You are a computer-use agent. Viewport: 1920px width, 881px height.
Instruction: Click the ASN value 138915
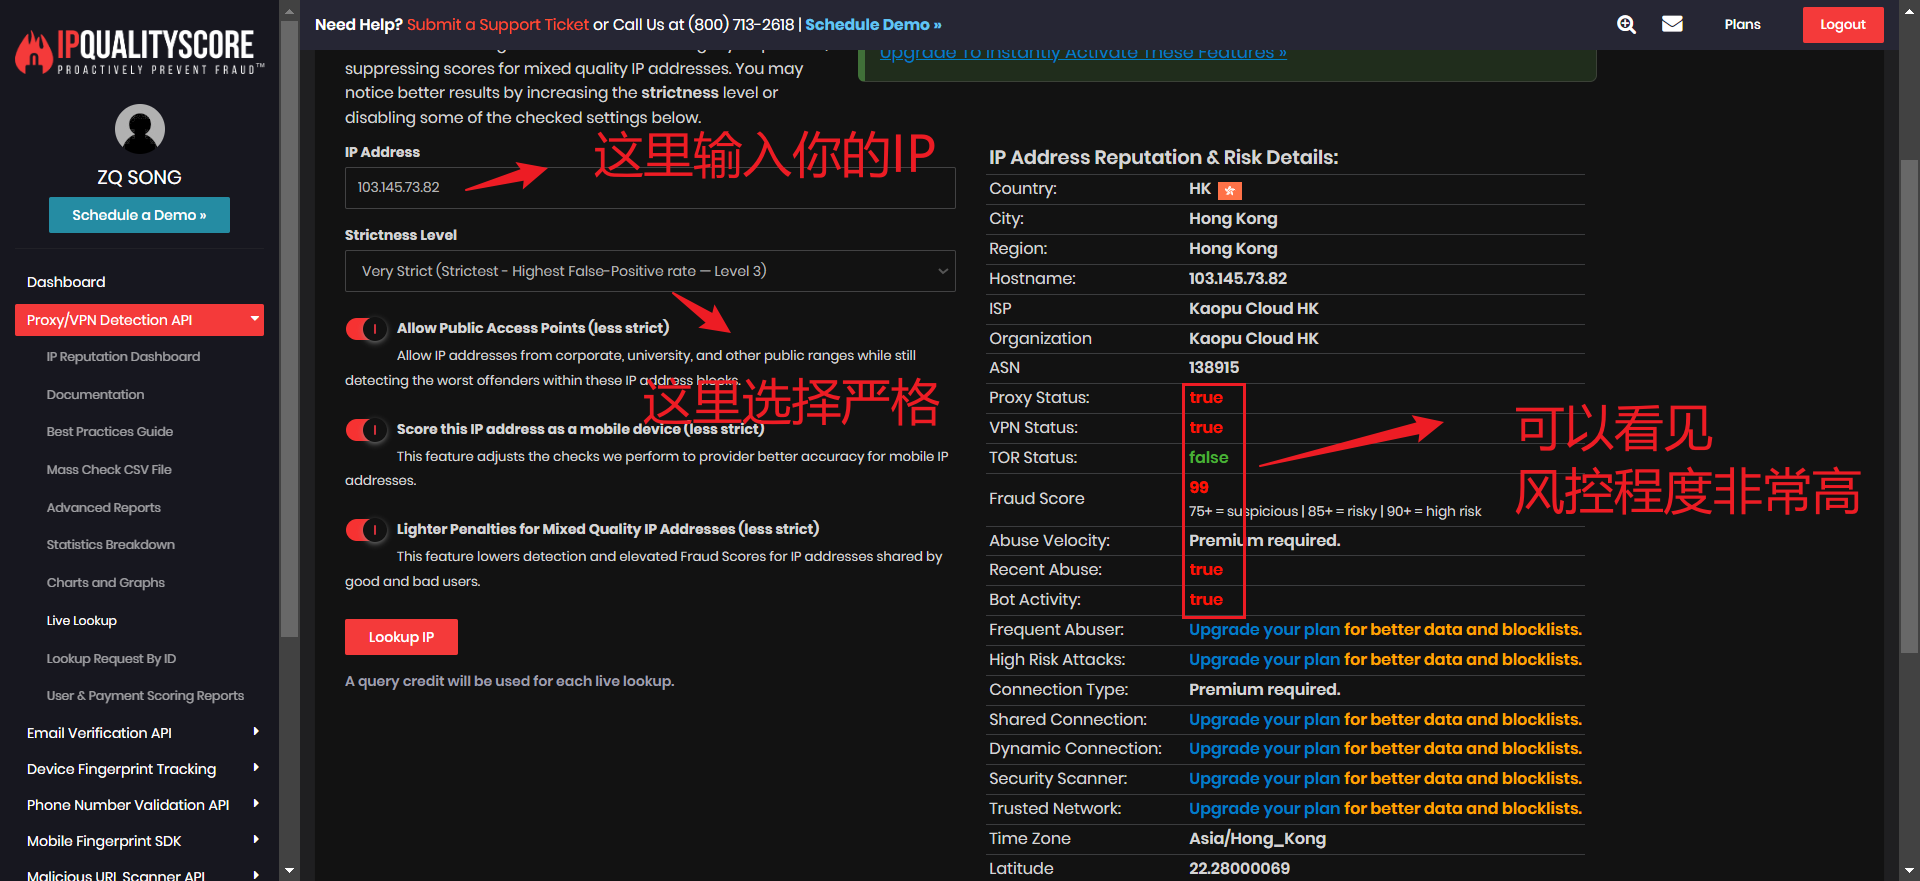[1214, 368]
